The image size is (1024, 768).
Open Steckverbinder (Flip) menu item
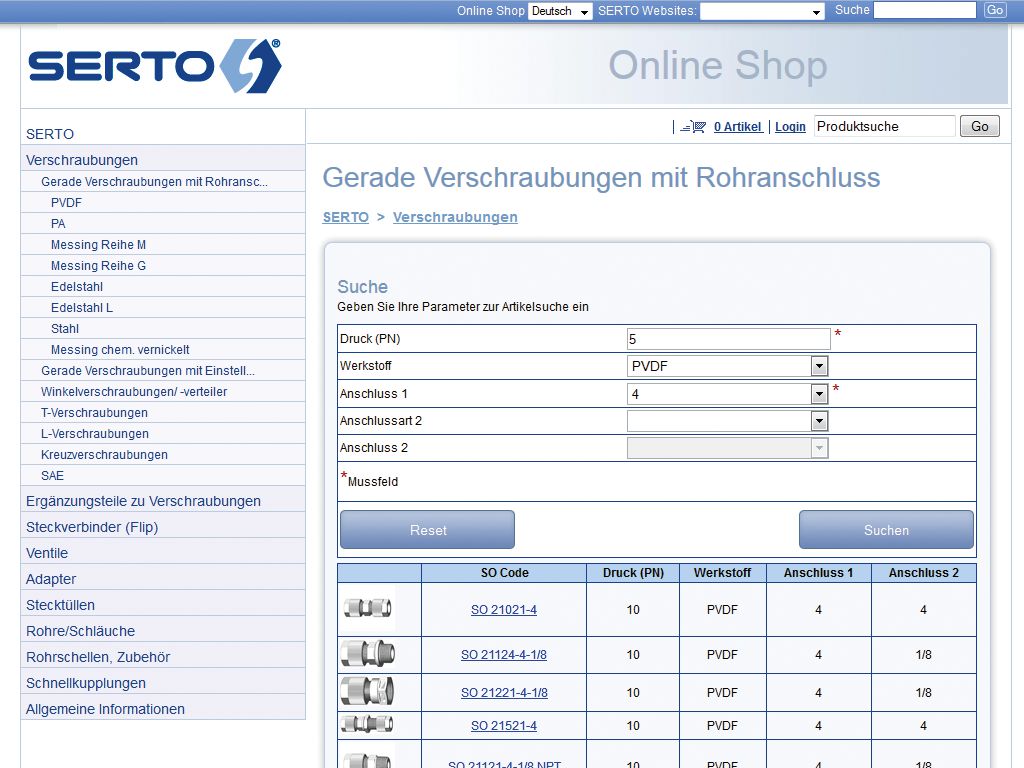pyautogui.click(x=163, y=527)
